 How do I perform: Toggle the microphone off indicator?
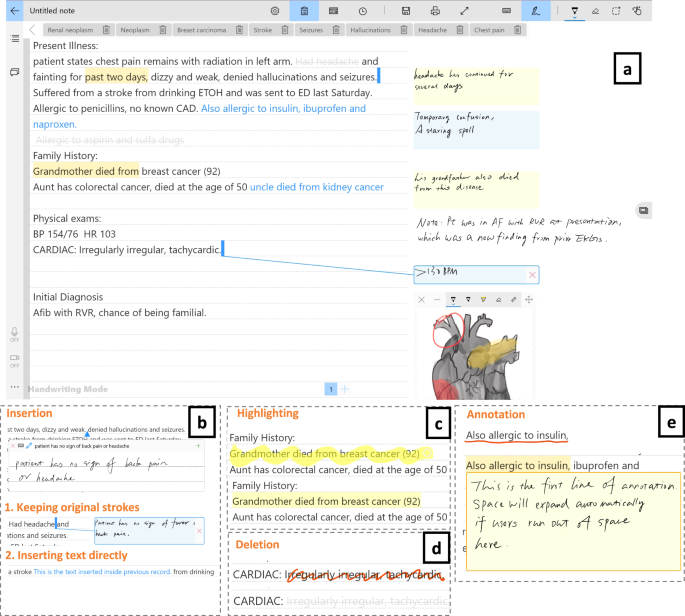coord(14,334)
